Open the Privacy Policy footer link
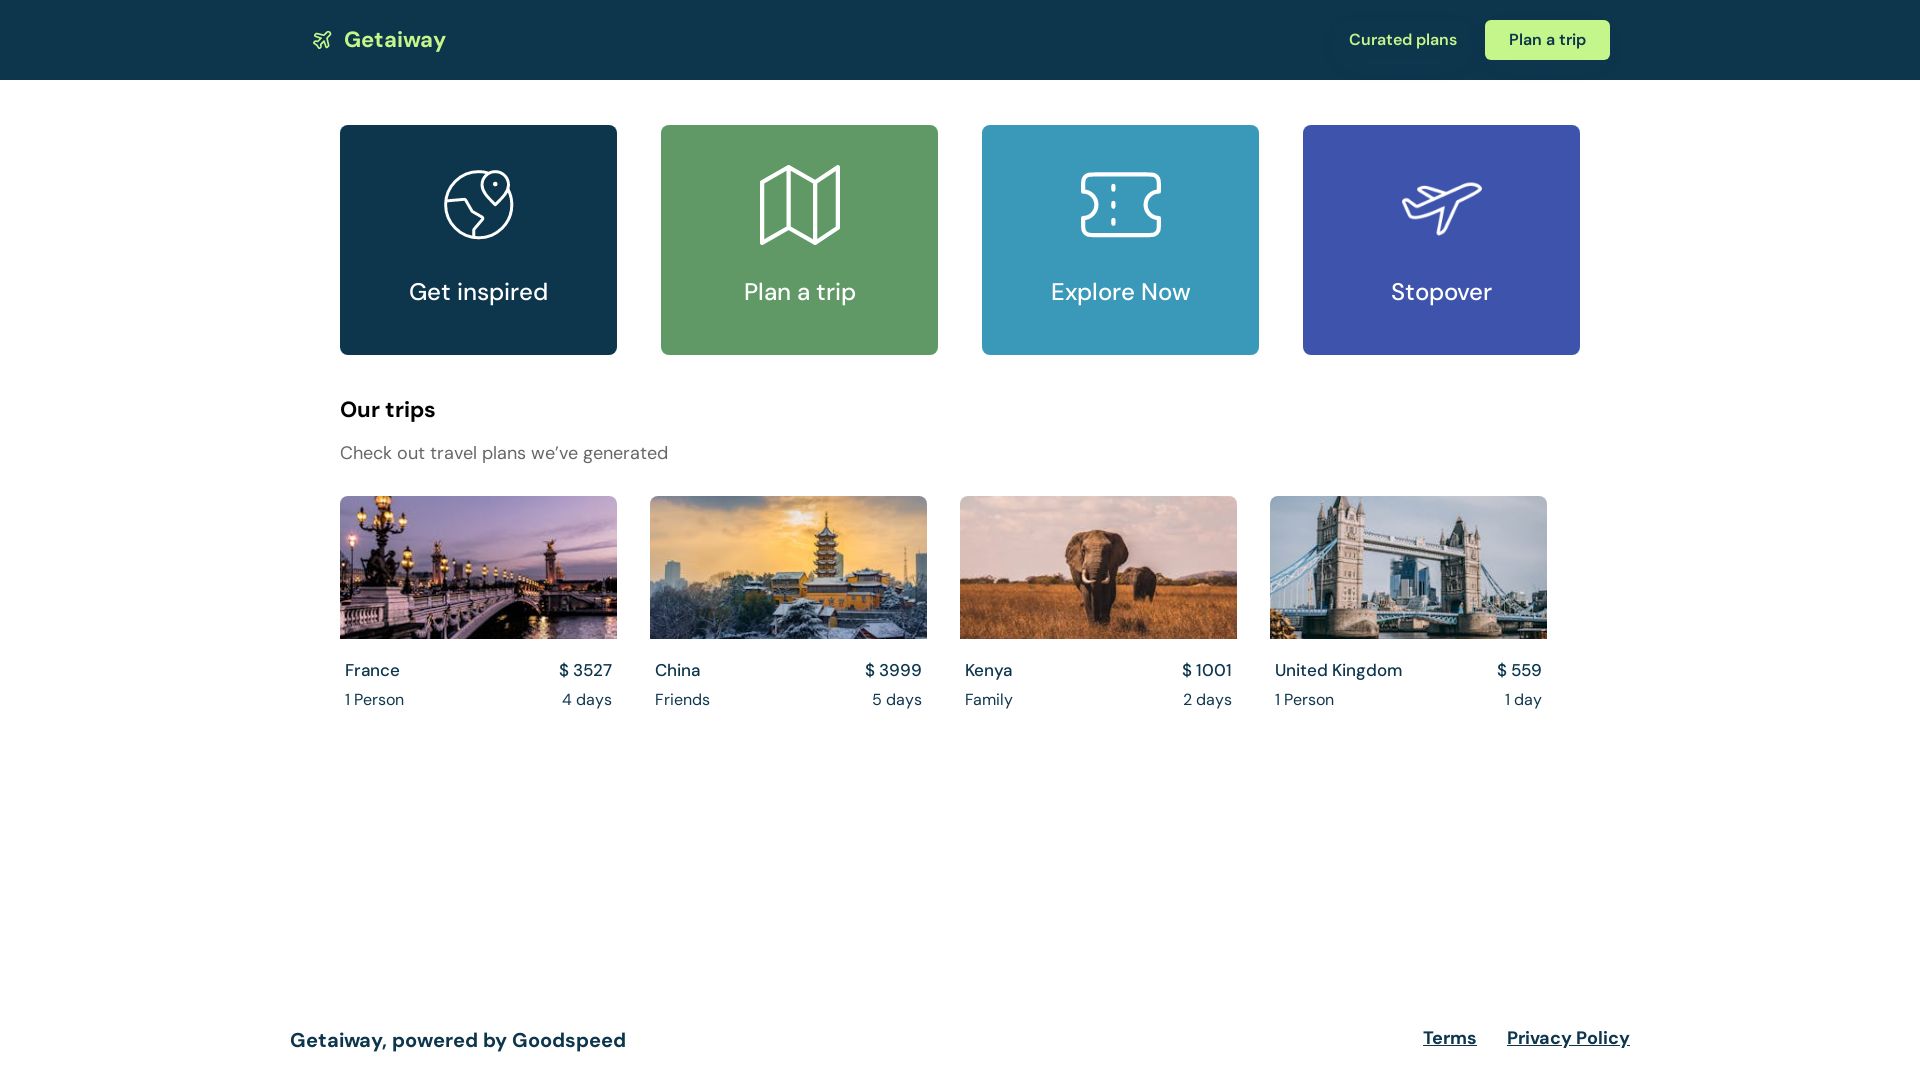Screen dimensions: 1920x1080 [x=1567, y=1038]
